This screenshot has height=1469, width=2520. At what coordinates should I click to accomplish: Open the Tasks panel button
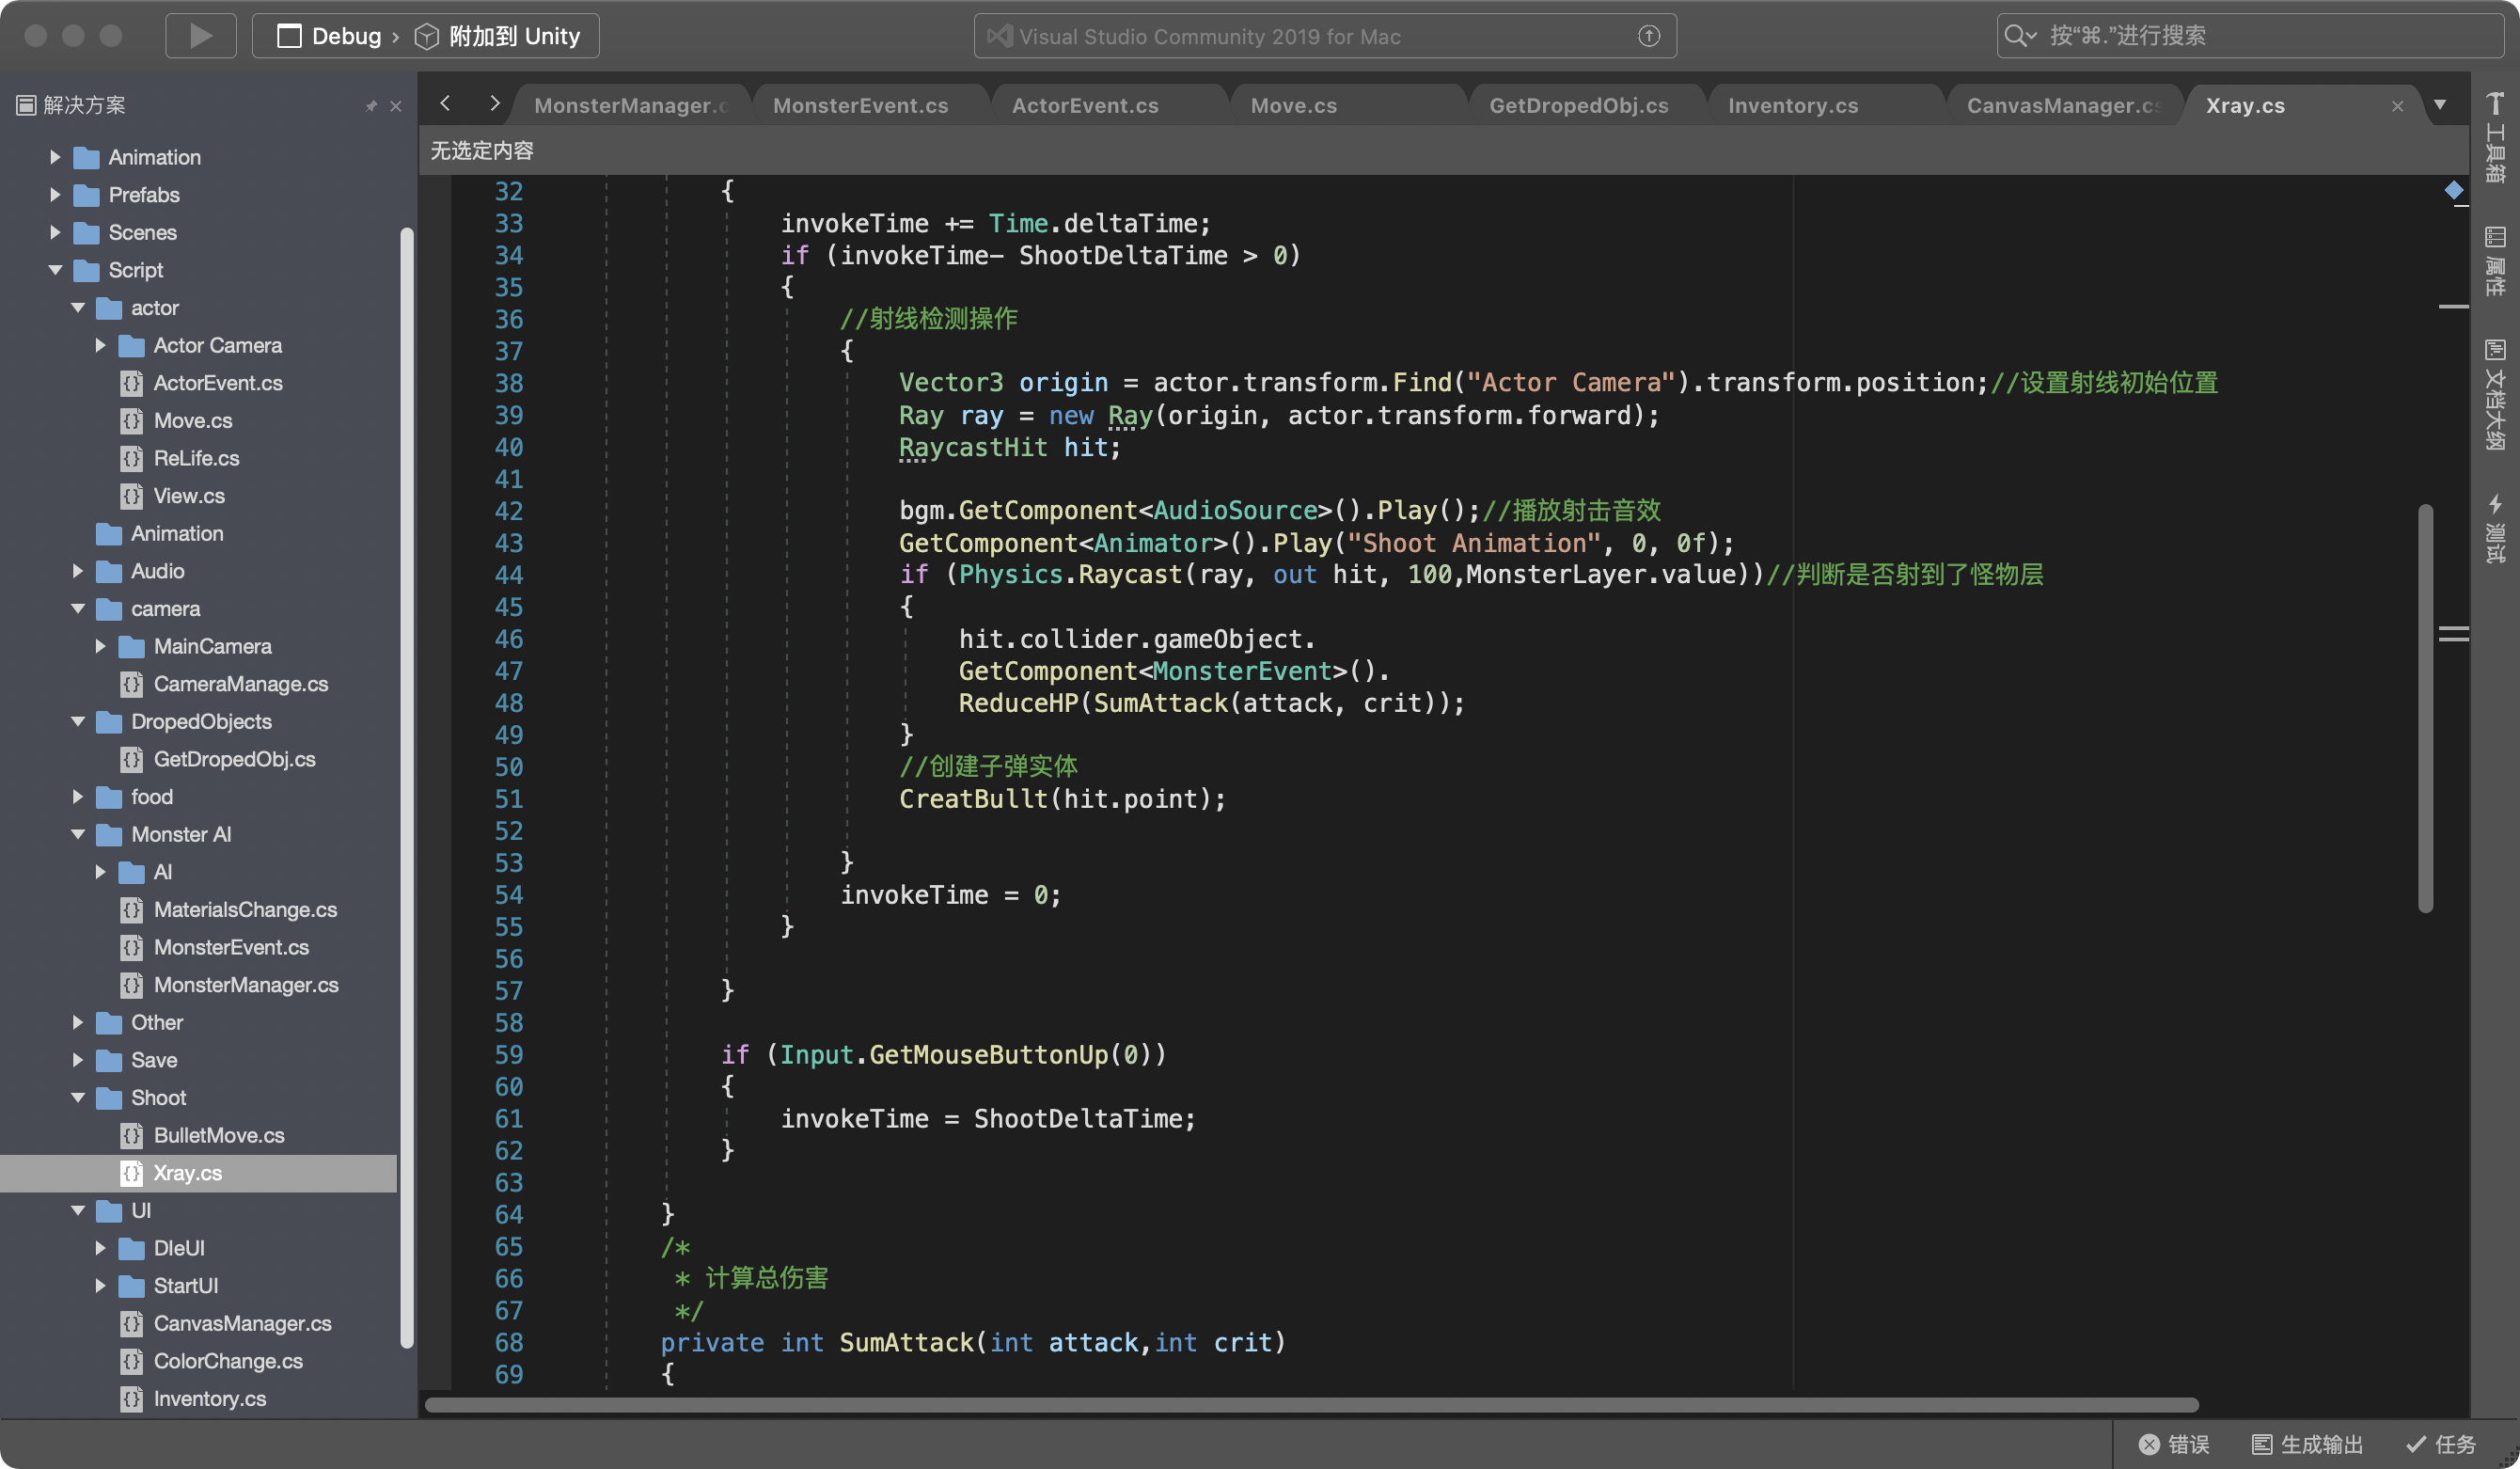[2441, 1444]
